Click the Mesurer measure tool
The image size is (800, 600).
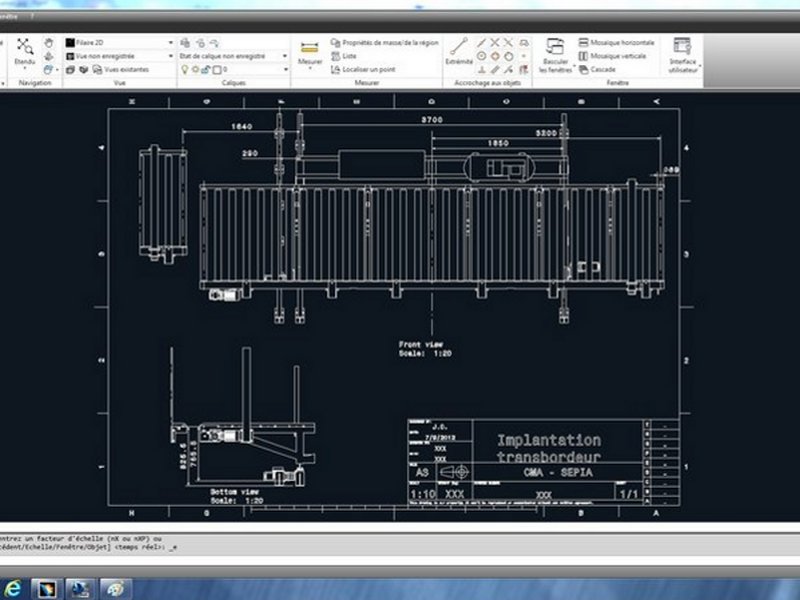[x=310, y=52]
